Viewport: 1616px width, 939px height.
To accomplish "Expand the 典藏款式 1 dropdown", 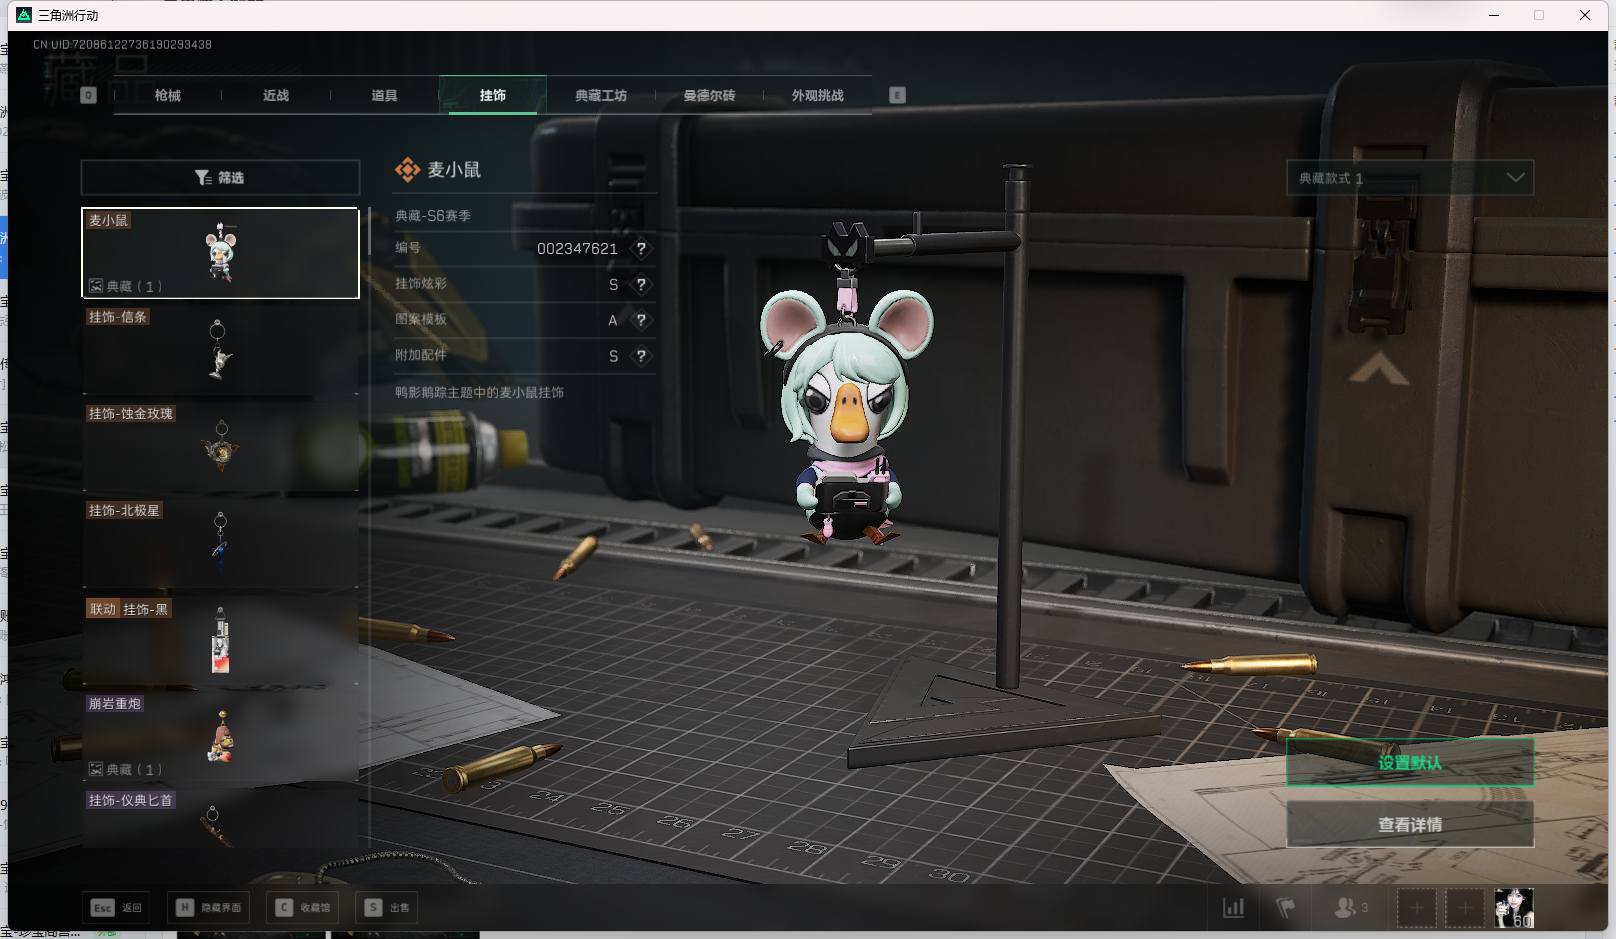I will [x=1409, y=178].
